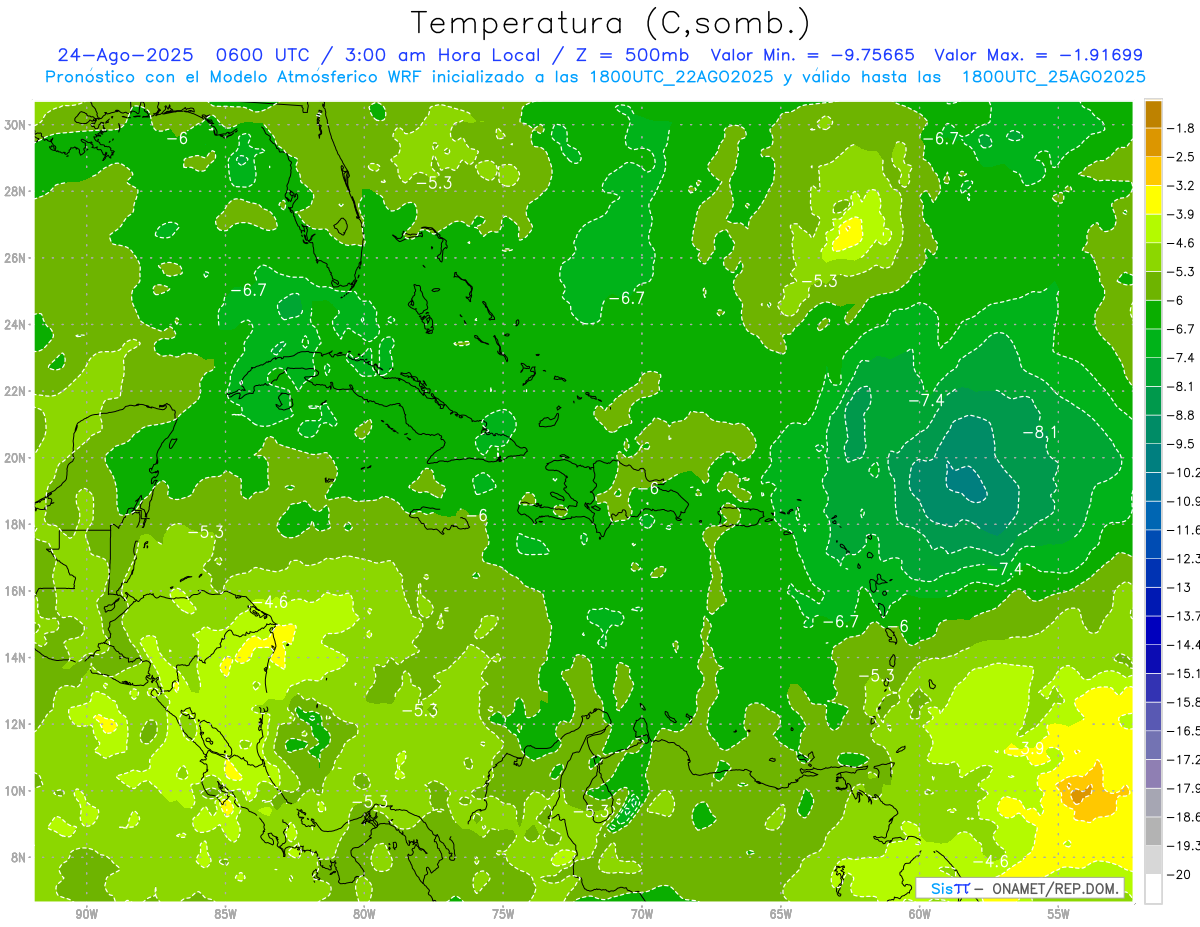The height and width of the screenshot is (927, 1200).
Task: Click the colorbar tick label "-9.5"
Action: pyautogui.click(x=1183, y=444)
